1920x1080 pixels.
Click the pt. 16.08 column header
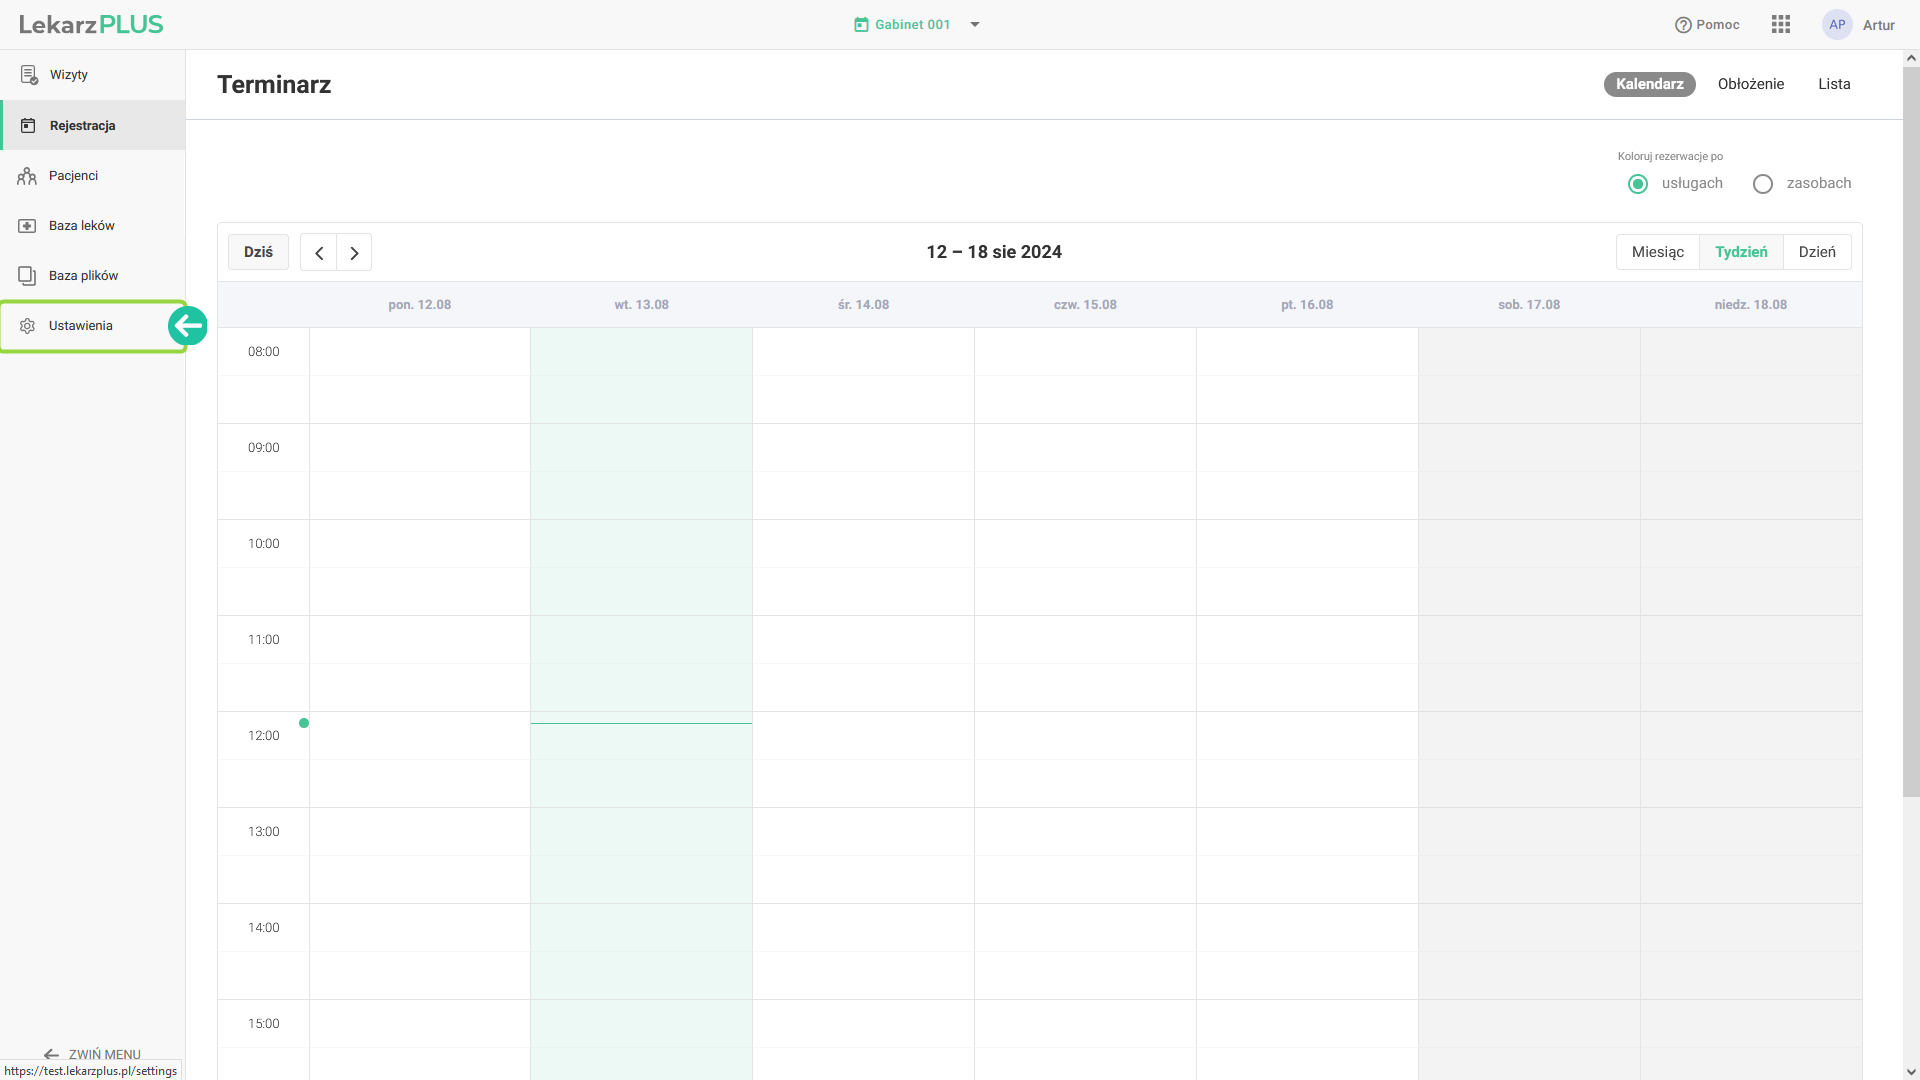pyautogui.click(x=1308, y=305)
